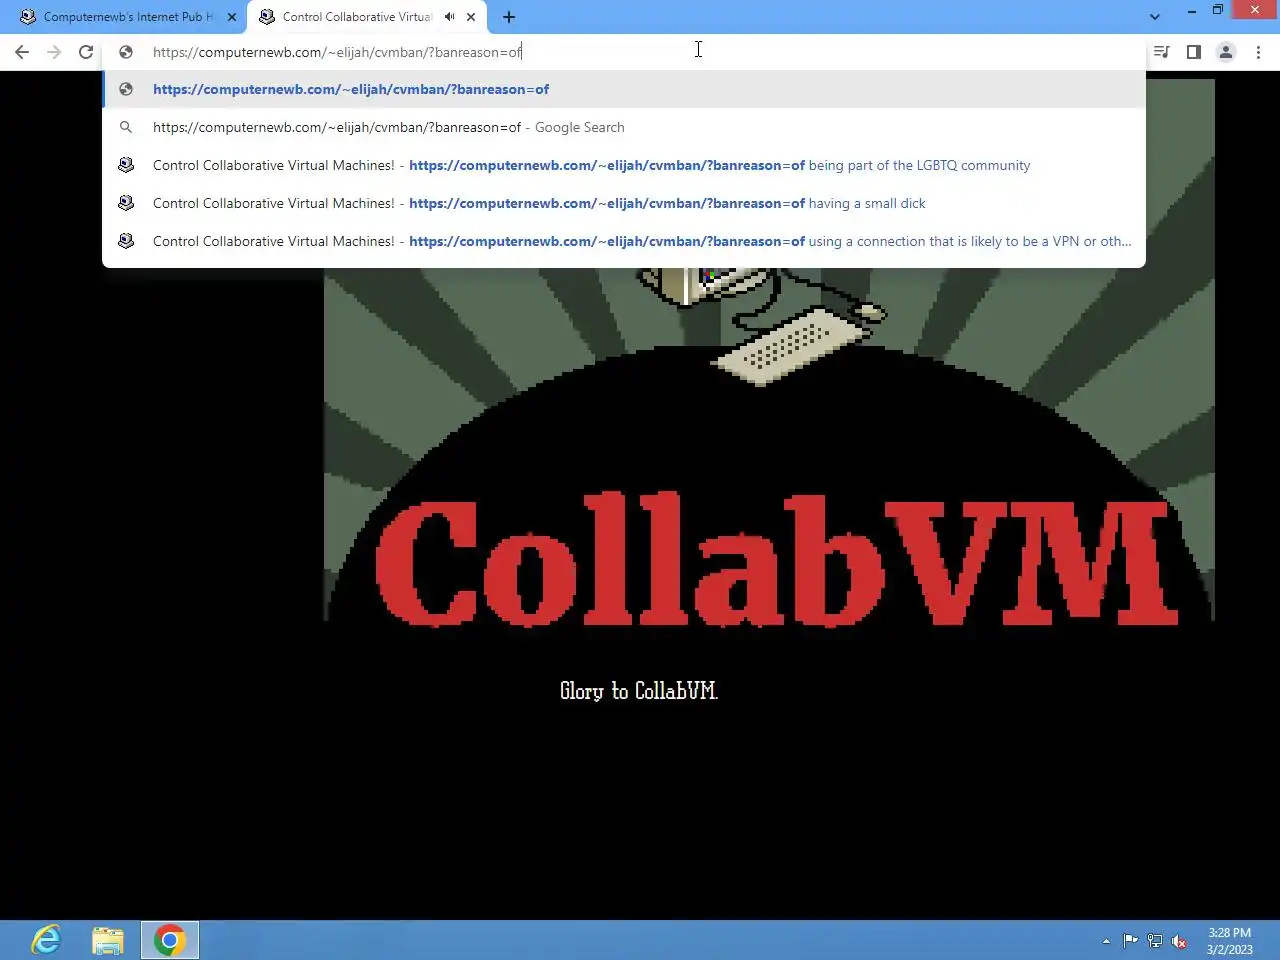Pick the suggestion about VPN connection

[624, 241]
